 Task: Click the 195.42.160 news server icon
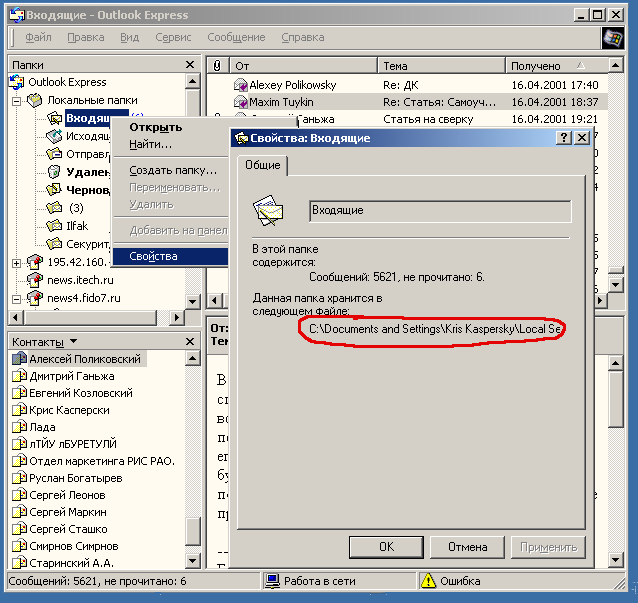35,262
